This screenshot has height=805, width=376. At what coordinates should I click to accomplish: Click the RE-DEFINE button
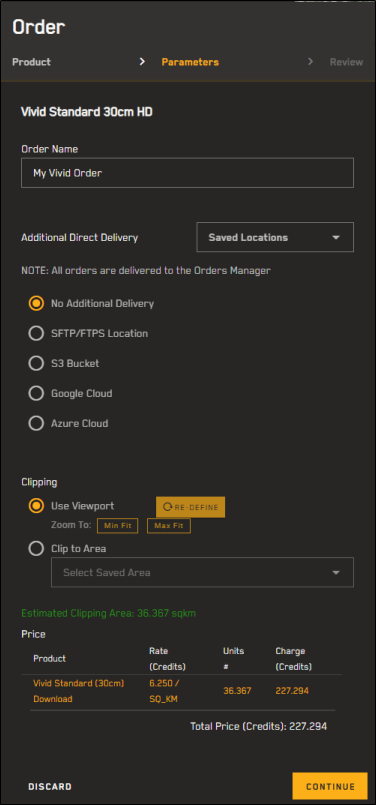pos(191,507)
